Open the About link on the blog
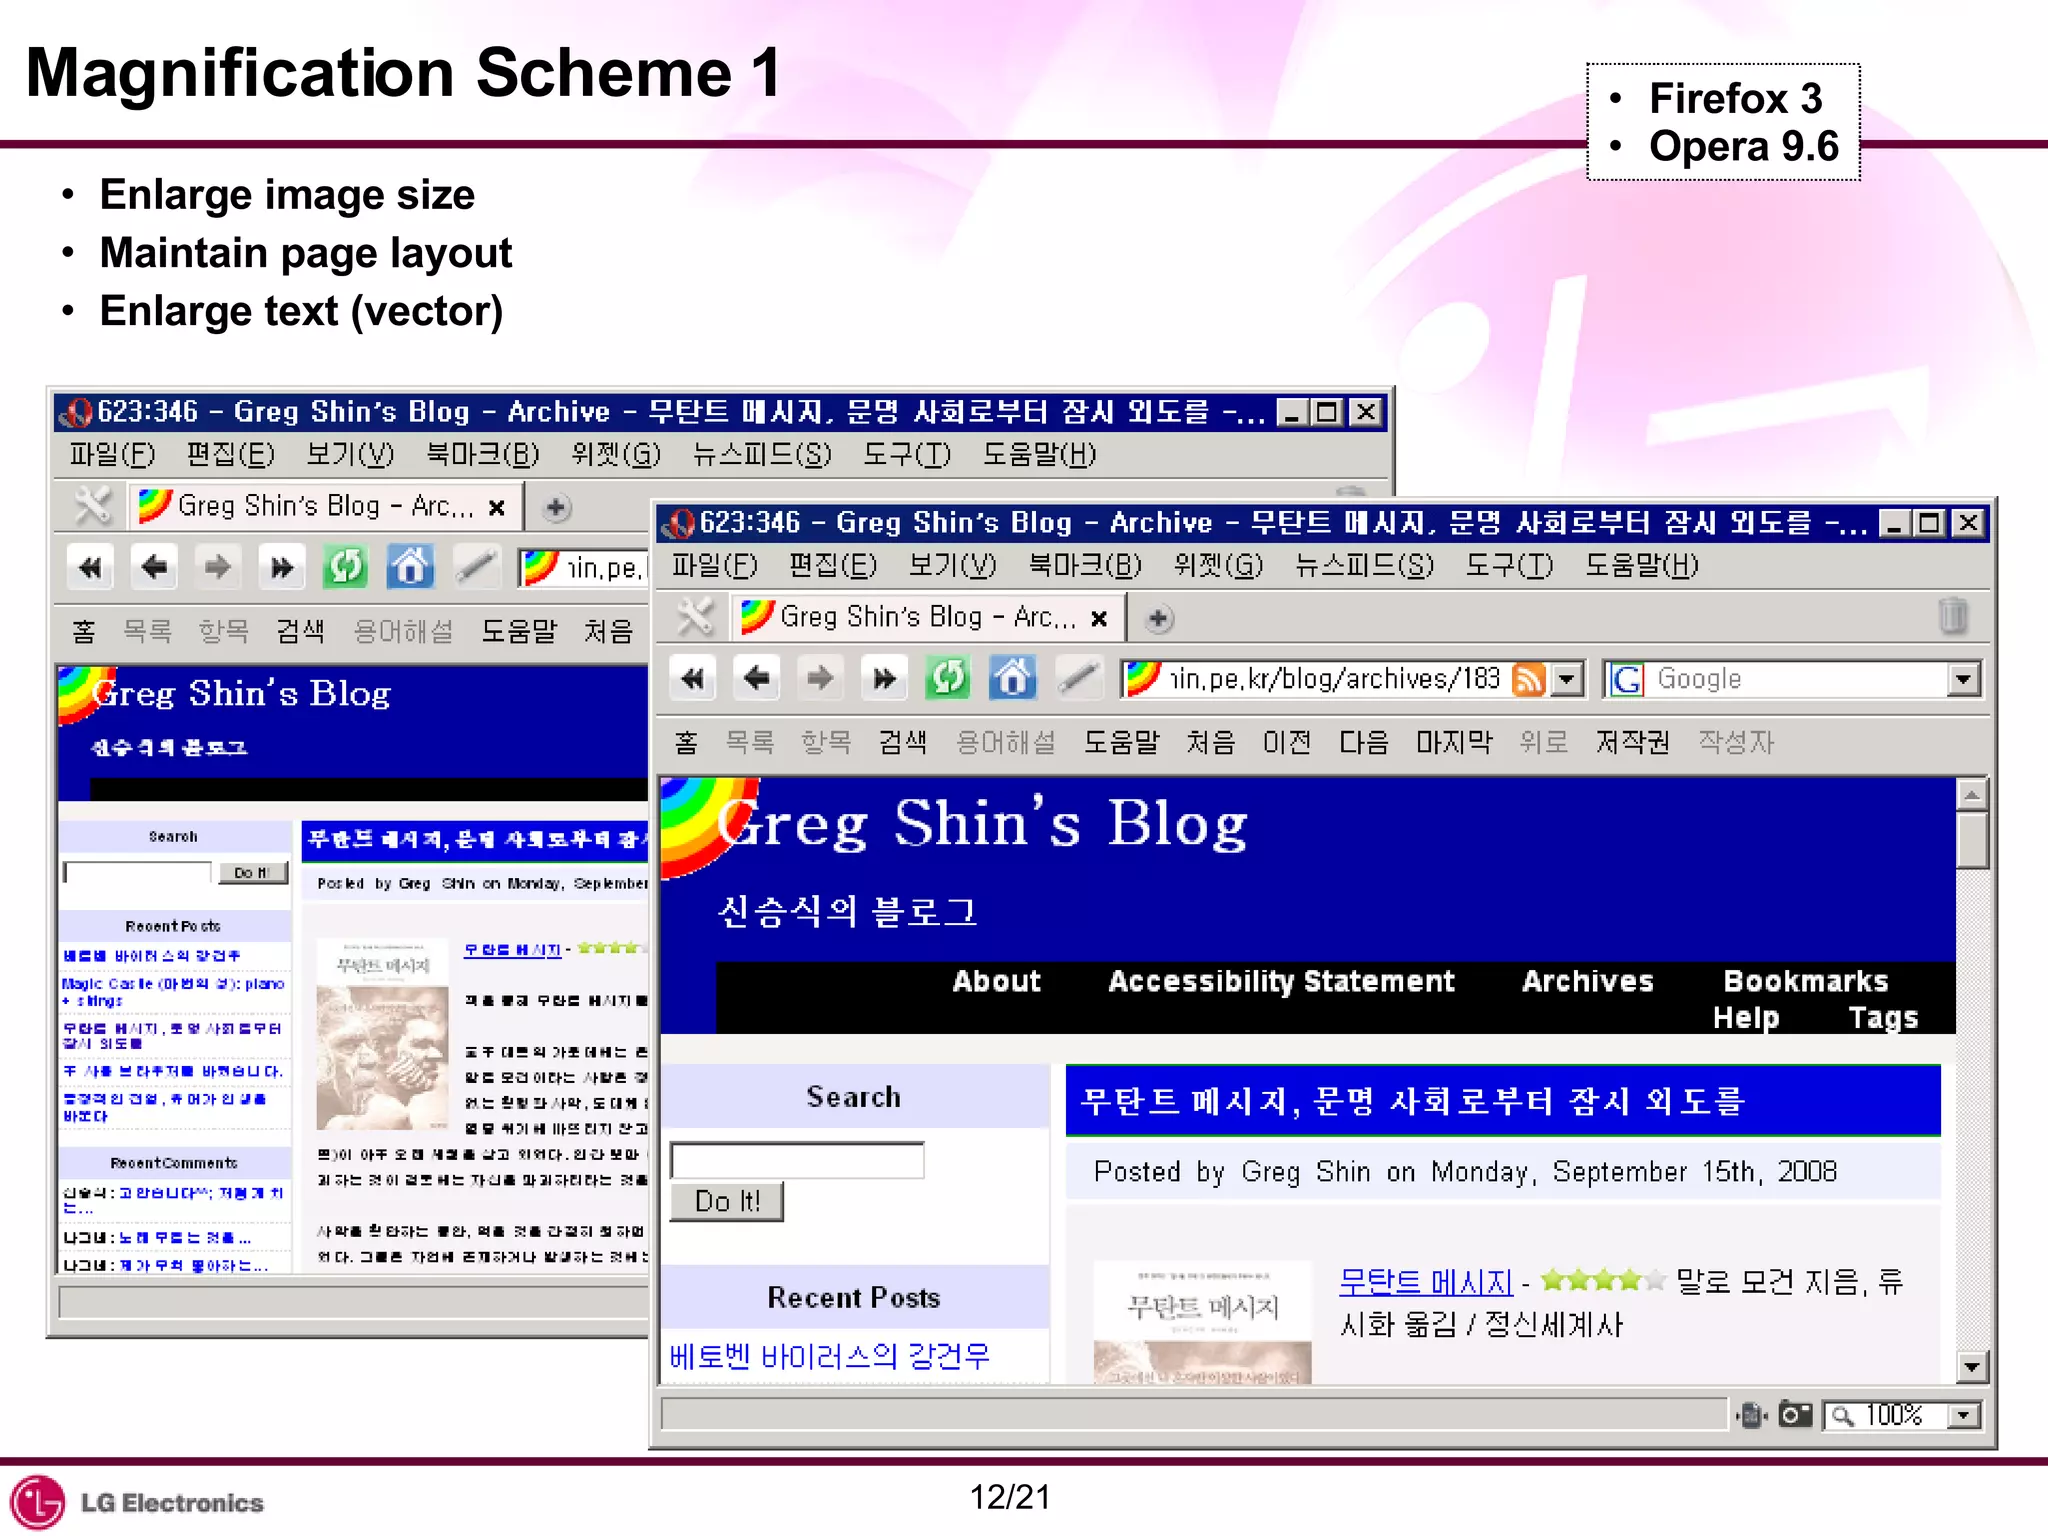Screen dimensions: 2048x1536 point(997,982)
